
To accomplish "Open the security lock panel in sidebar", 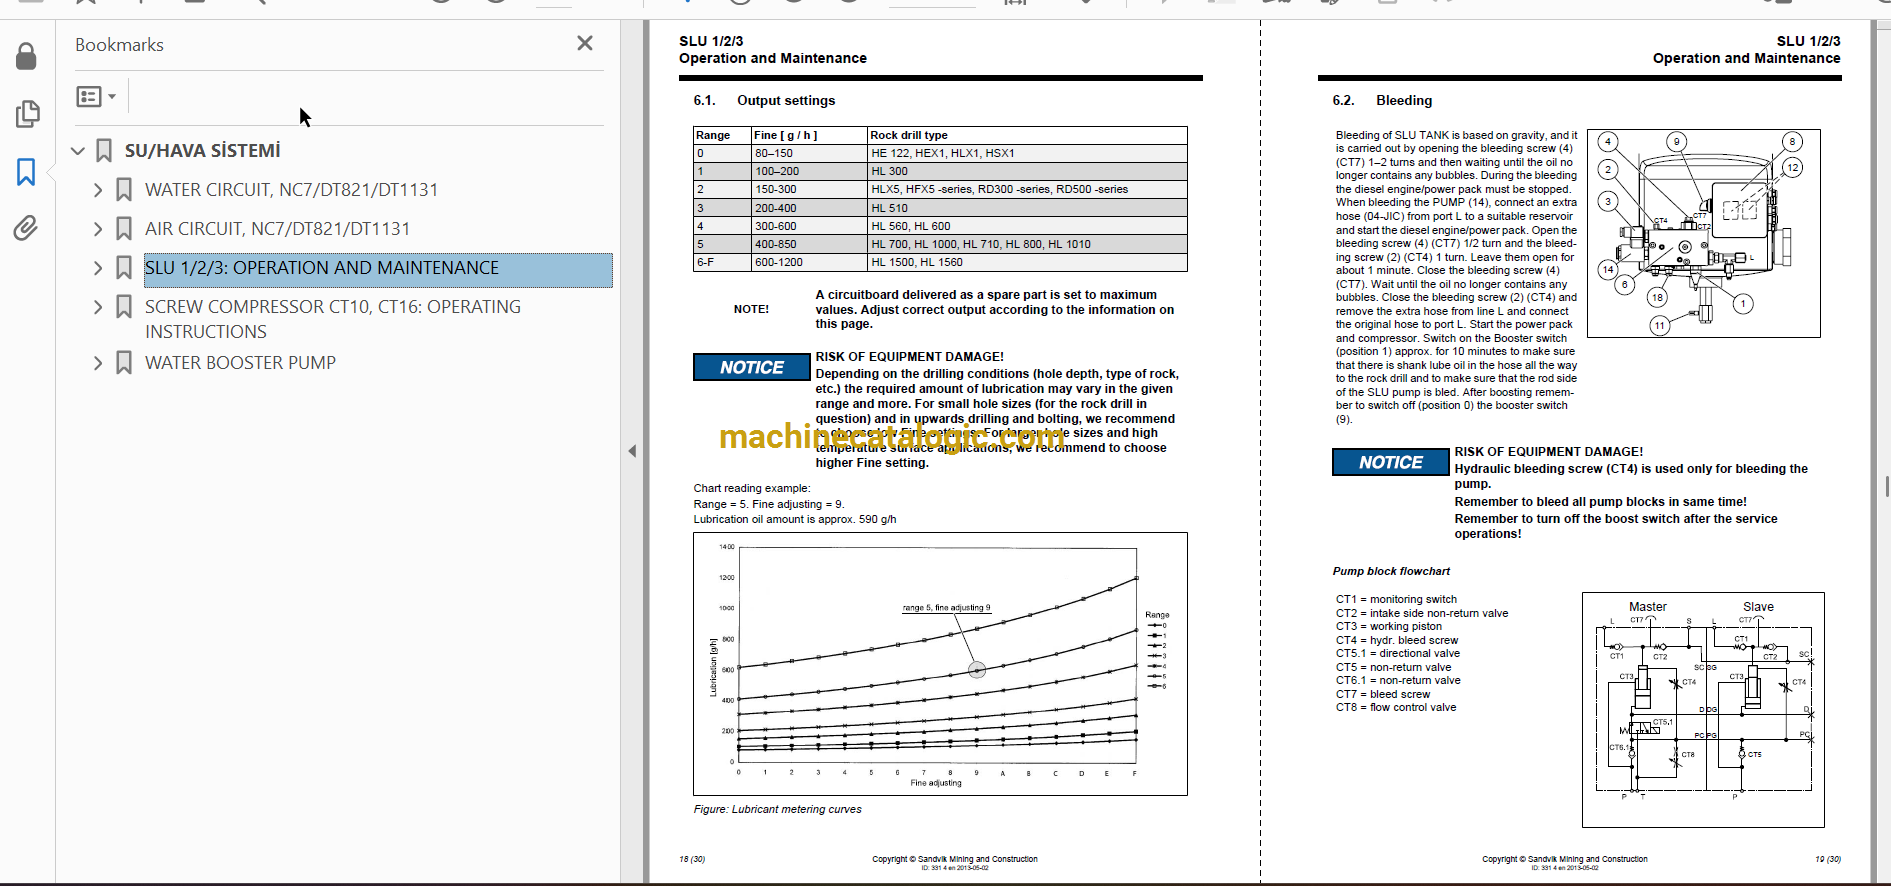I will tap(27, 56).
